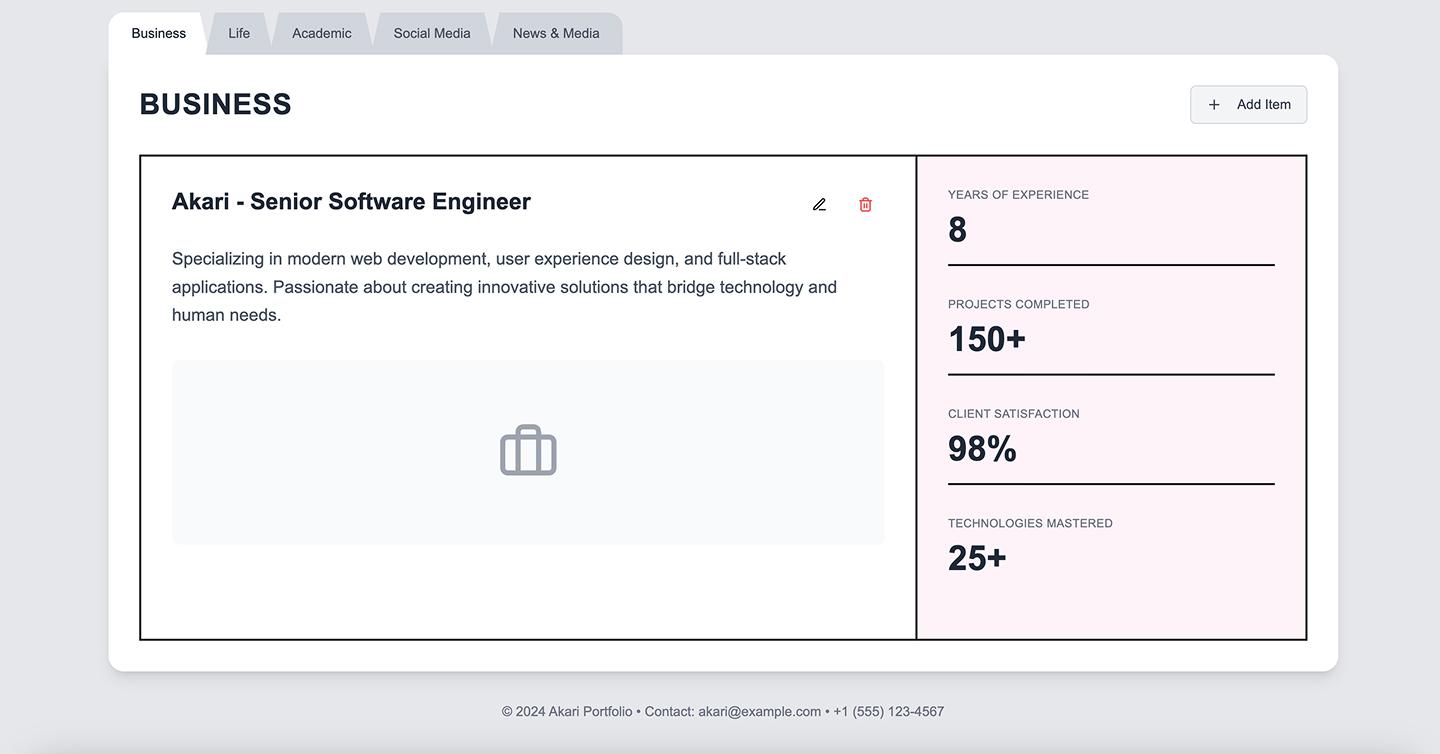
Task: Click the Years of Experience value 8
Action: (x=957, y=230)
